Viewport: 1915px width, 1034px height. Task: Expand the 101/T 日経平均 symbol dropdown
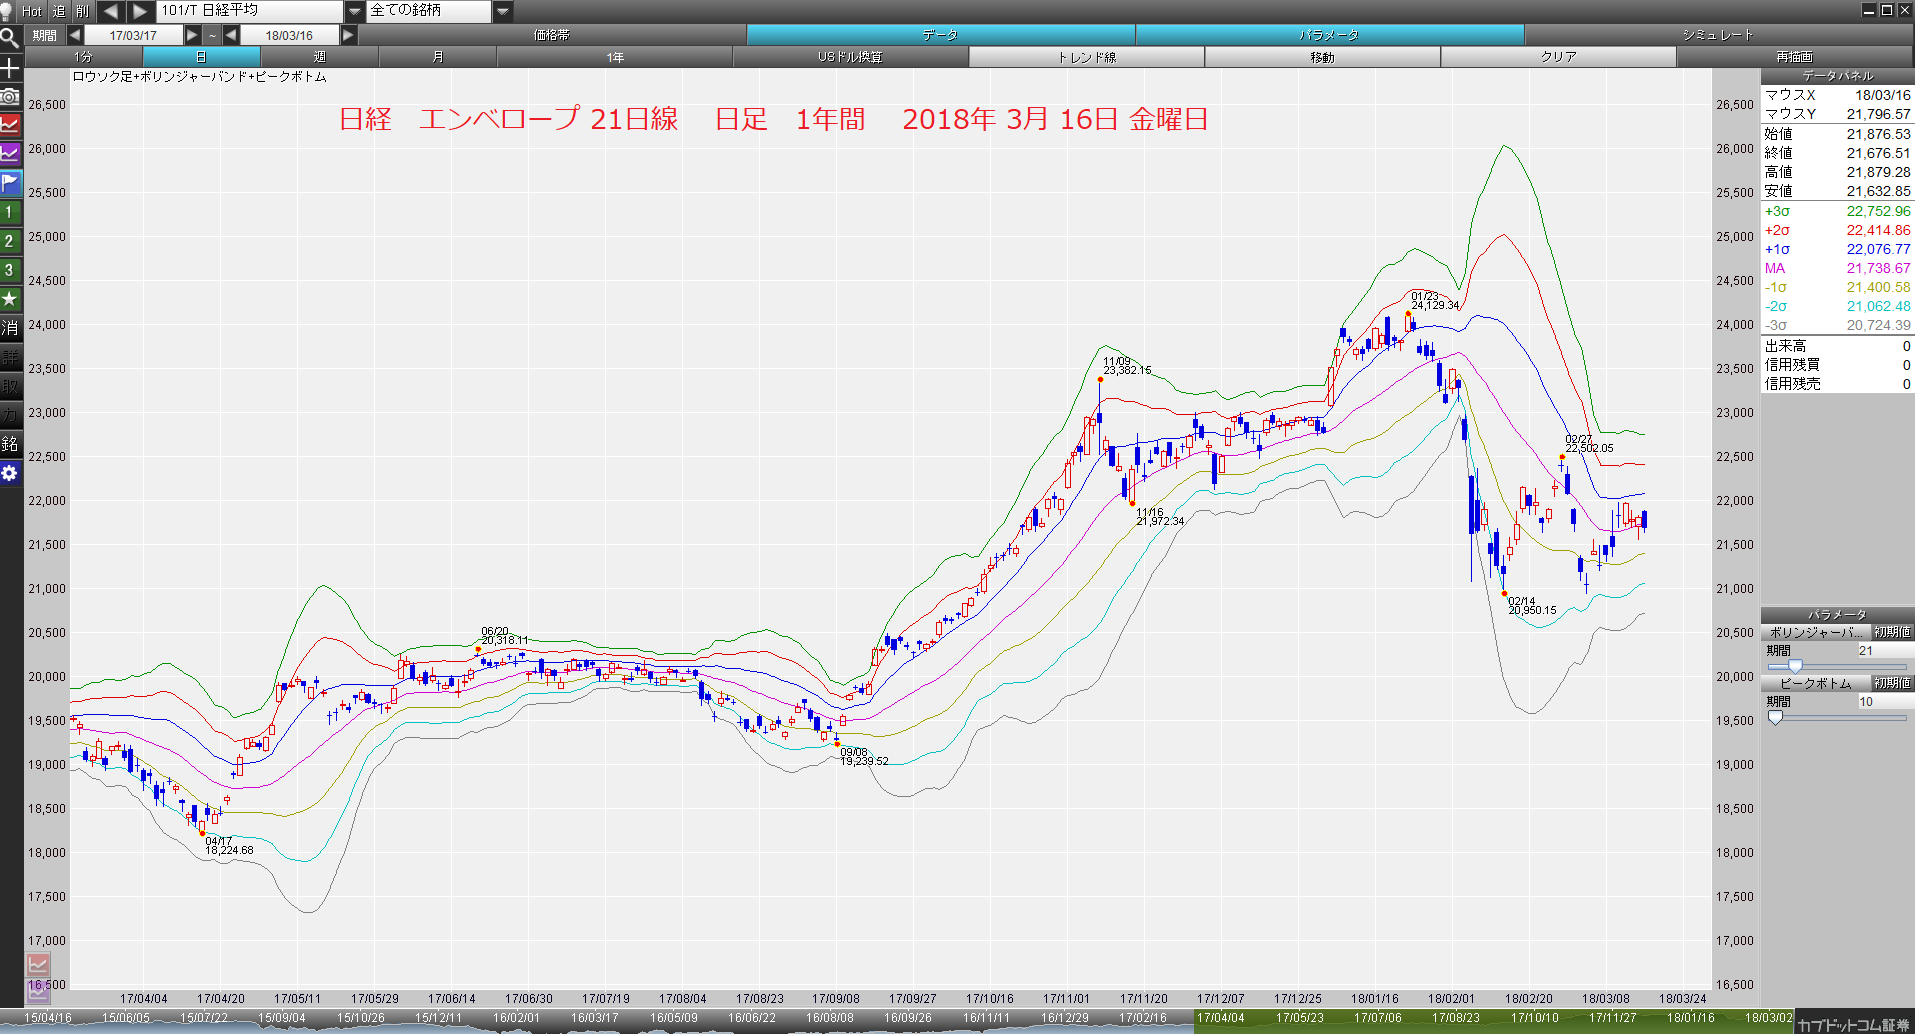[x=355, y=11]
